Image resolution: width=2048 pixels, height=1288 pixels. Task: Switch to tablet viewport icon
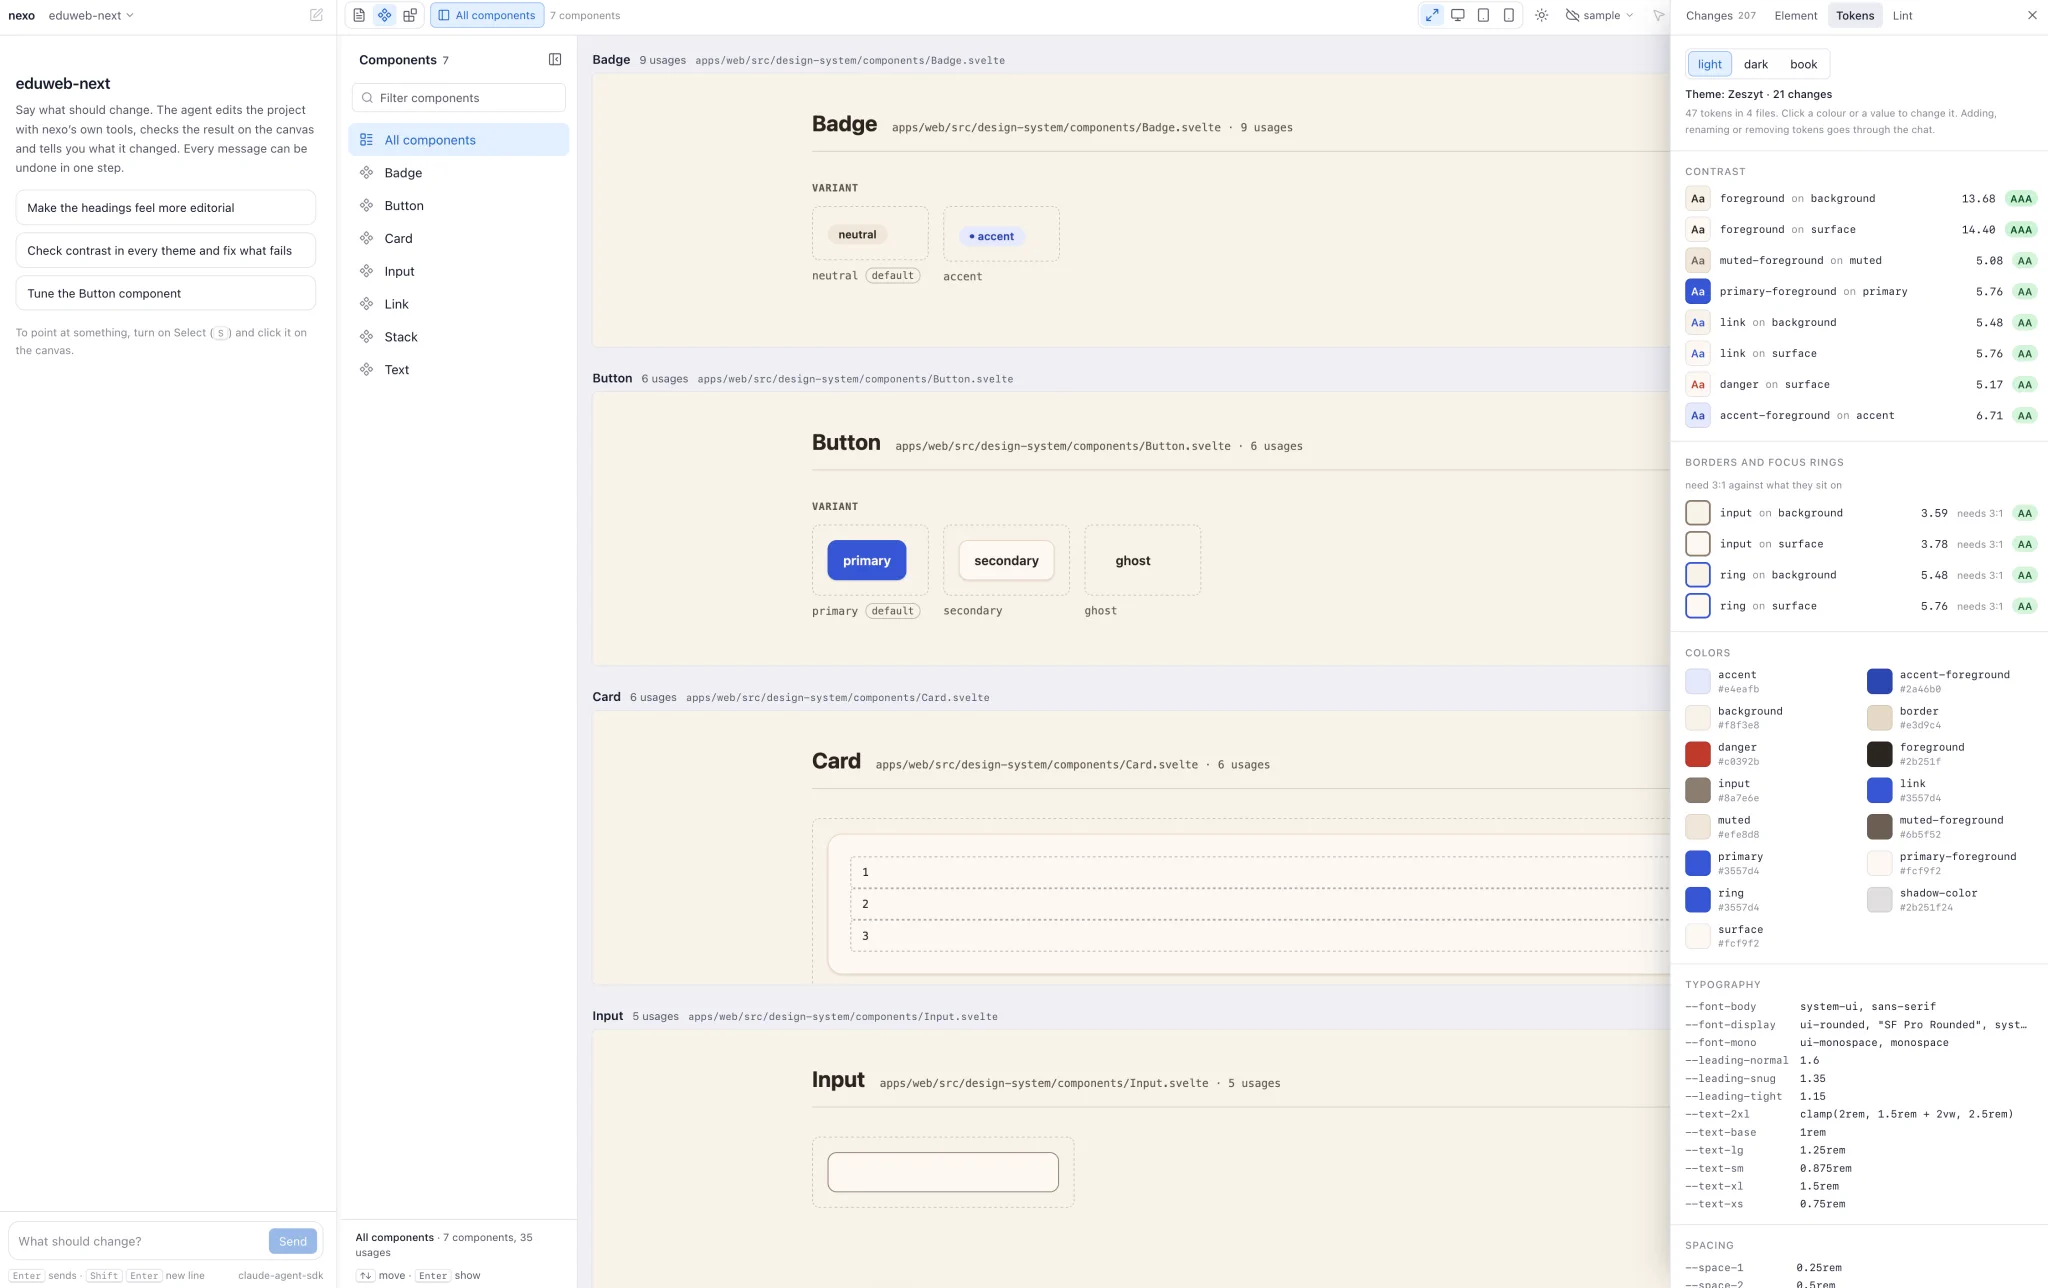pos(1483,15)
